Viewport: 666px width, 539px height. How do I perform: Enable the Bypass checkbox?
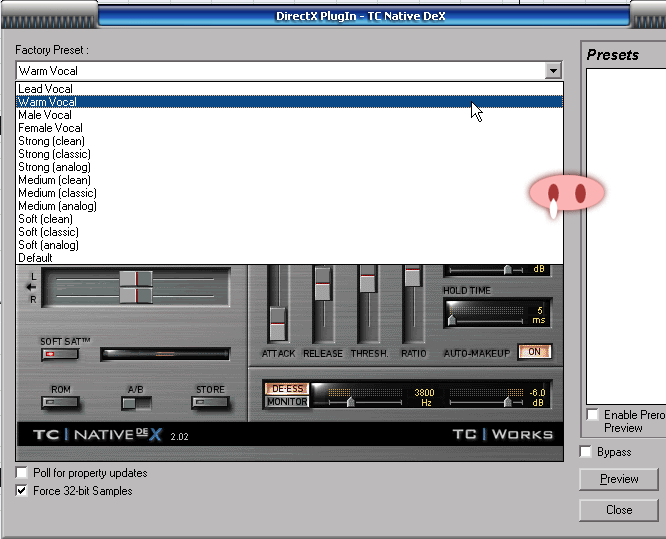(x=585, y=451)
